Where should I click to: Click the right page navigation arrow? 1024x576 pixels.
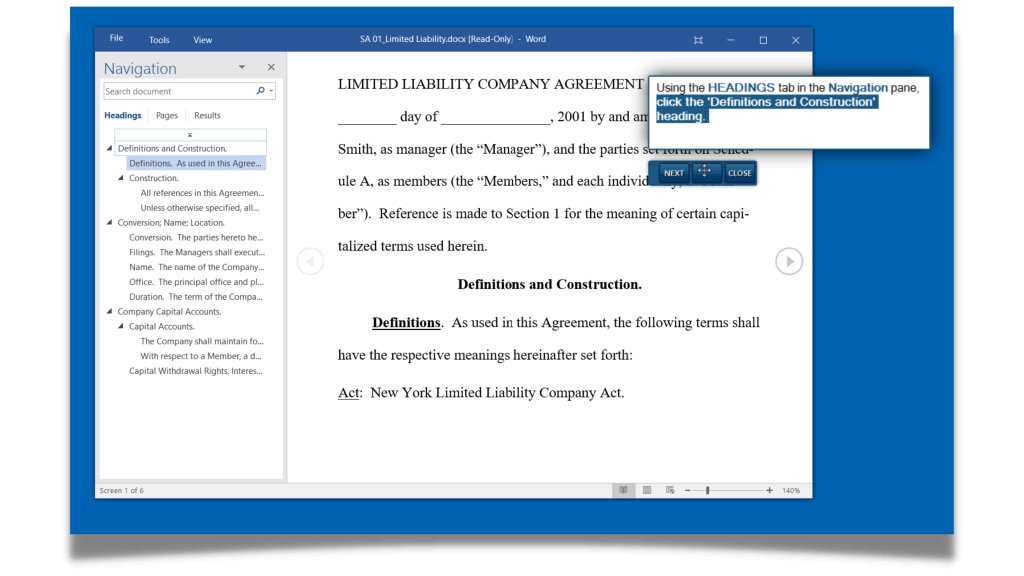789,261
